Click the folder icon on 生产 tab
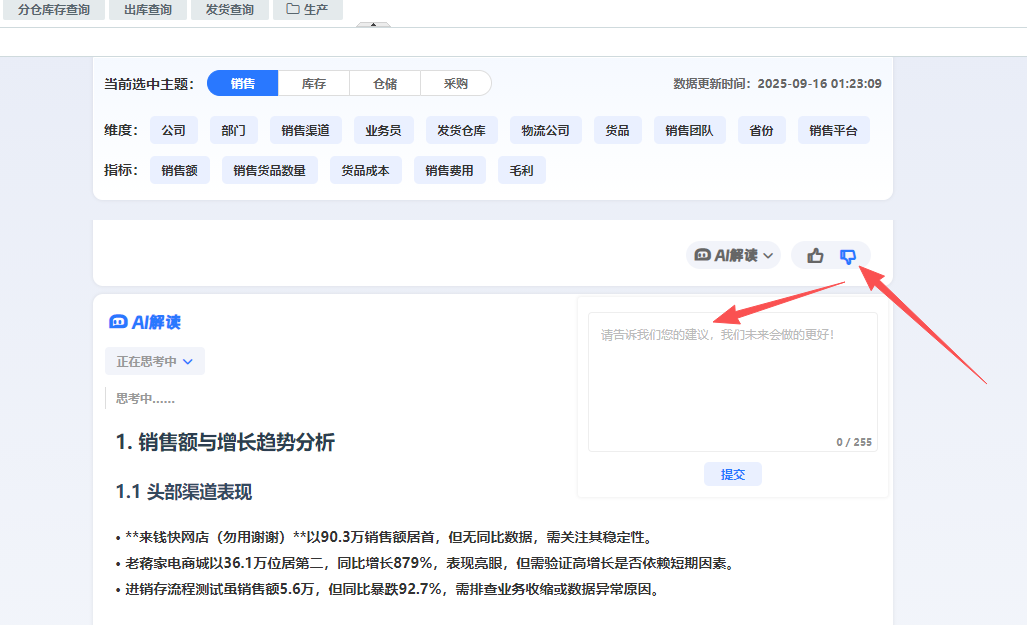Viewport: 1027px width, 625px height. pos(293,9)
